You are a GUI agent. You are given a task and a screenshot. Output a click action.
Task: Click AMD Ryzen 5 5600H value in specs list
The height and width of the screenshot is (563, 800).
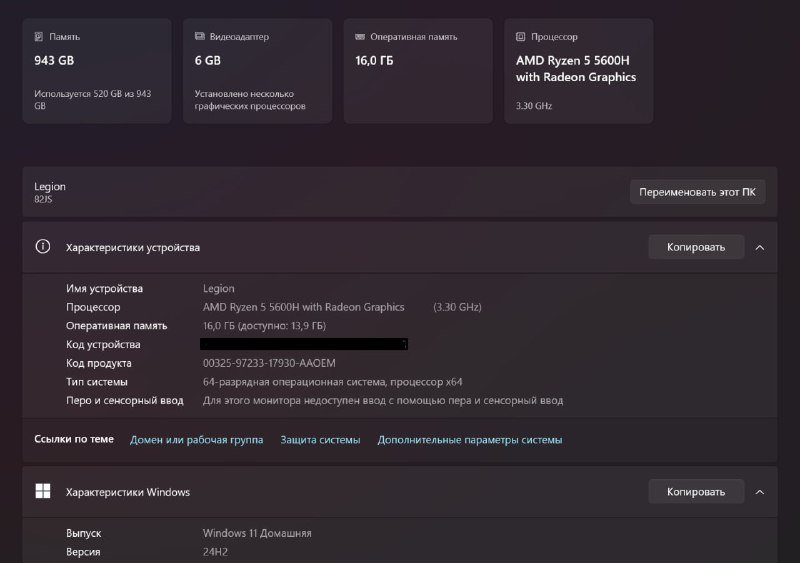pyautogui.click(x=304, y=307)
